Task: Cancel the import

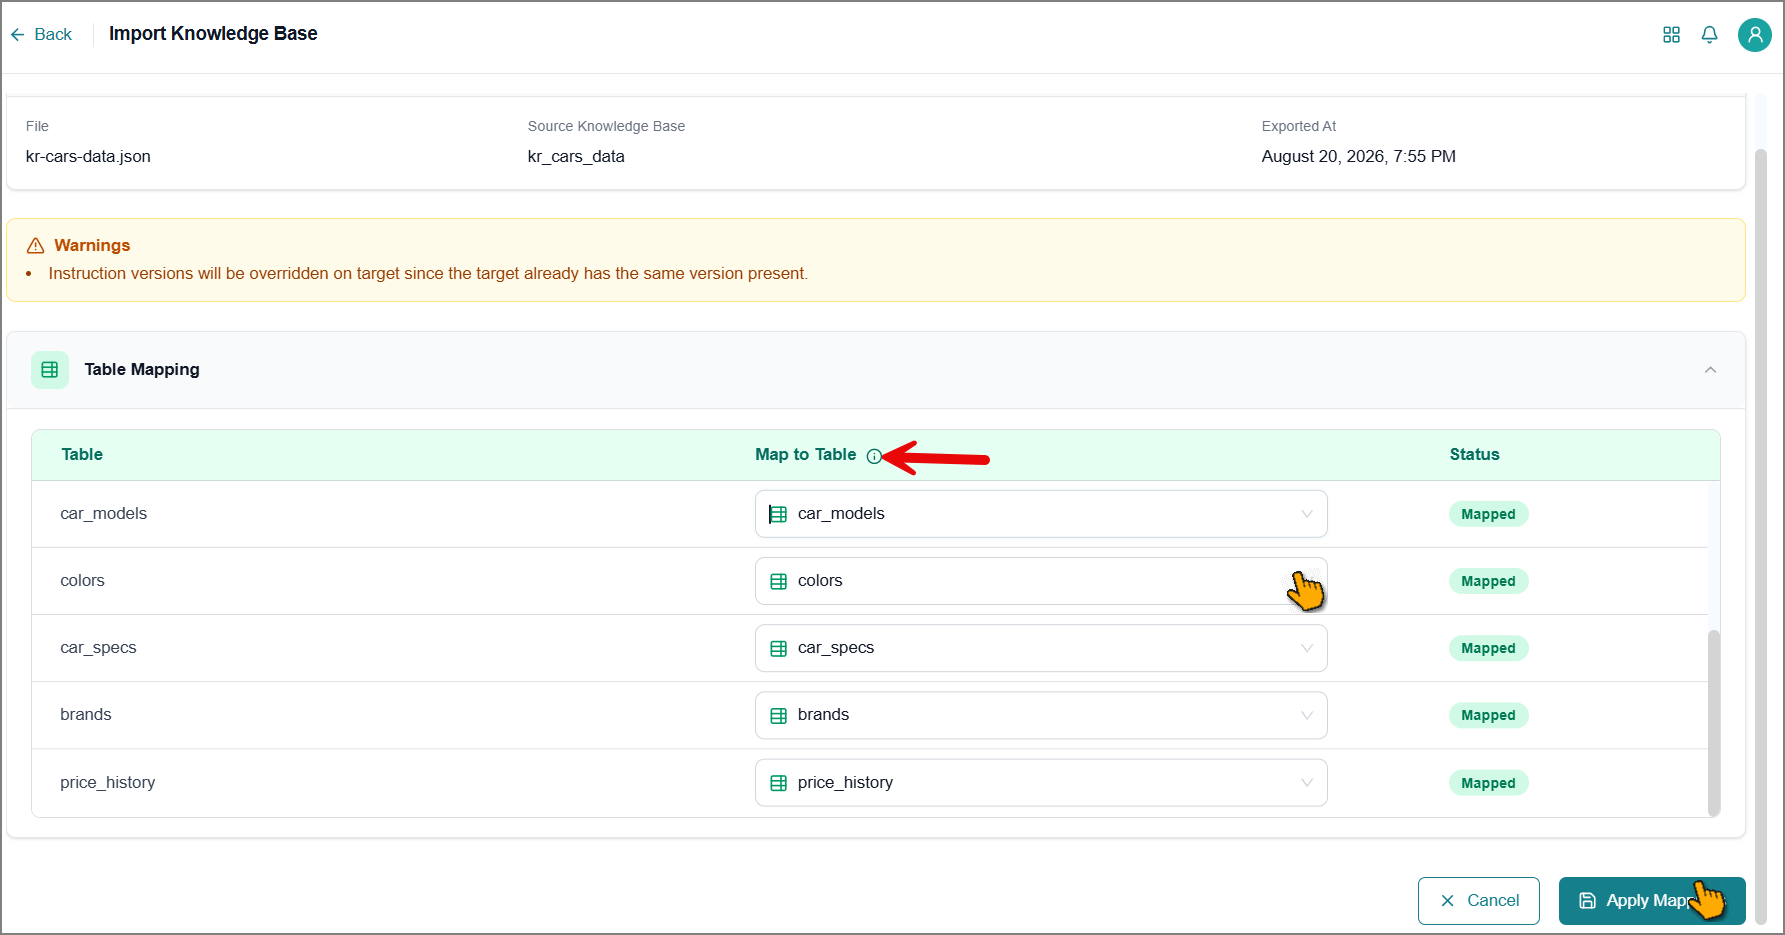Action: 1478,901
